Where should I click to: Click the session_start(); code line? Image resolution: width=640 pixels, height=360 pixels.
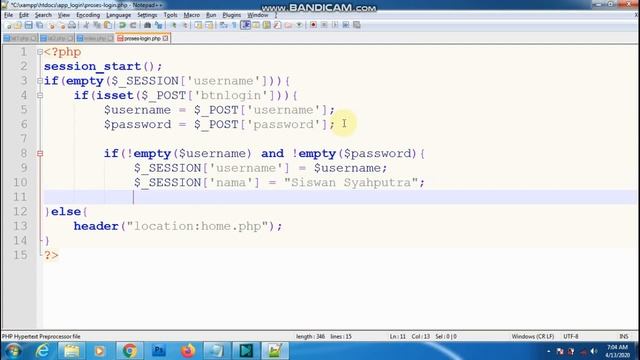click(x=103, y=67)
